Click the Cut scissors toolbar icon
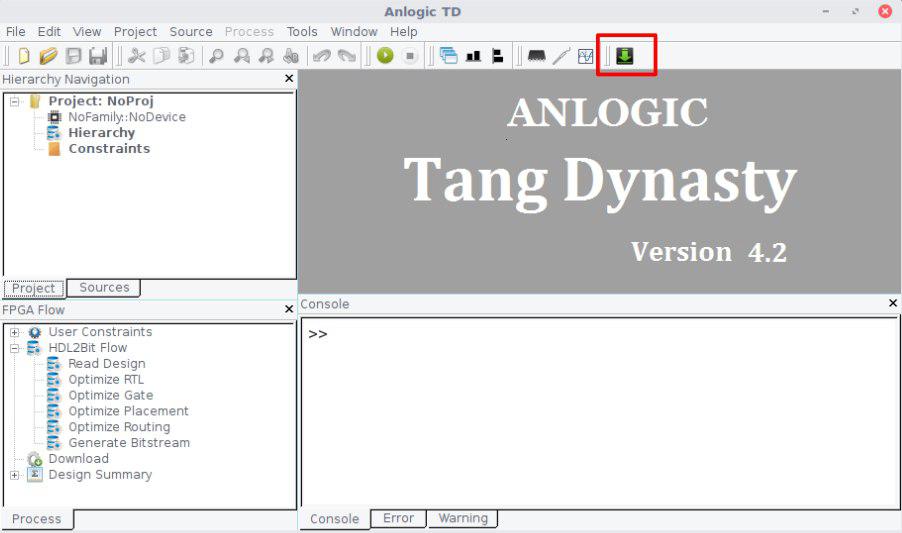 pos(136,56)
